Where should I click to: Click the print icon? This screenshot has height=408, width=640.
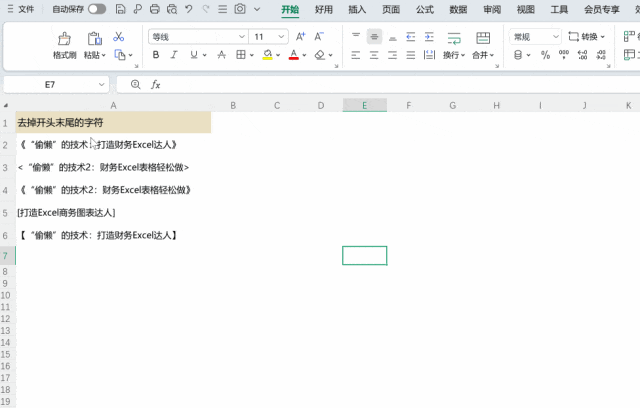point(154,9)
